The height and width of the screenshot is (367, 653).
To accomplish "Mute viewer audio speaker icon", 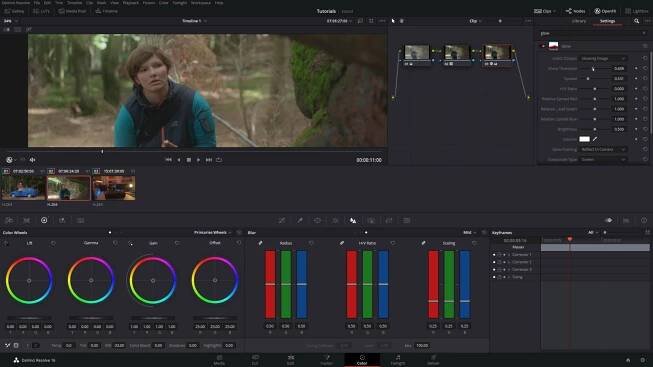I will (32, 160).
